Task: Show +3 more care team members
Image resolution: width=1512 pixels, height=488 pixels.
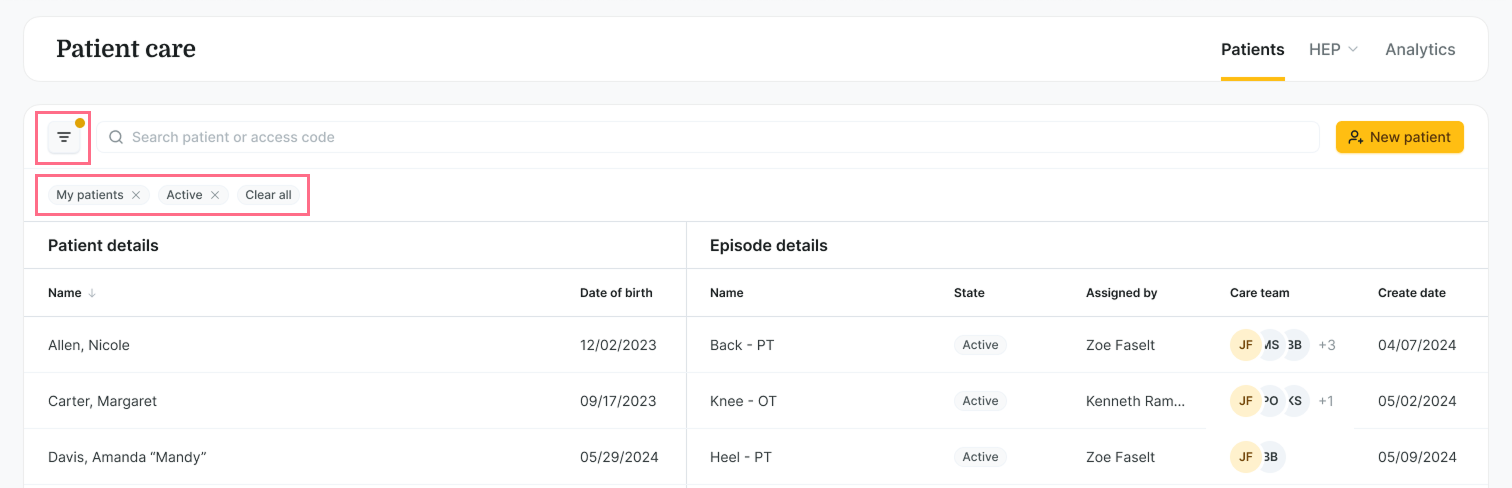Action: pyautogui.click(x=1327, y=345)
